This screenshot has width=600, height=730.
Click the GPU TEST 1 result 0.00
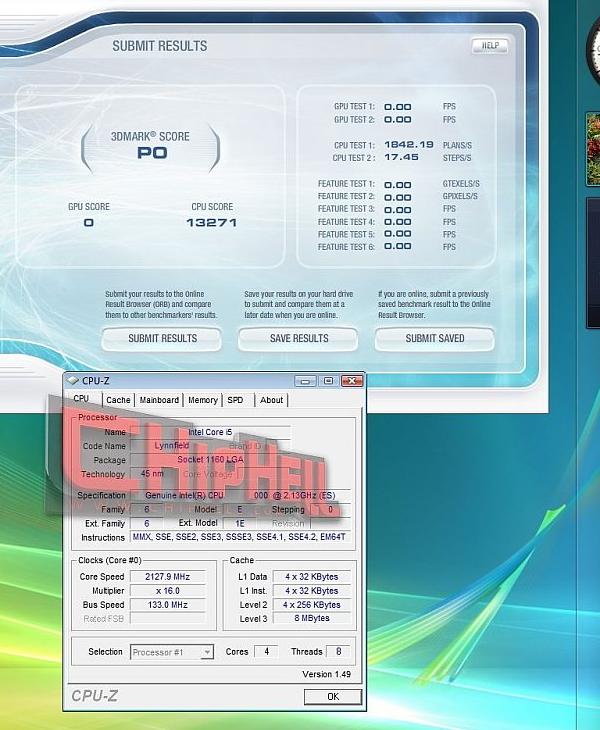[398, 107]
